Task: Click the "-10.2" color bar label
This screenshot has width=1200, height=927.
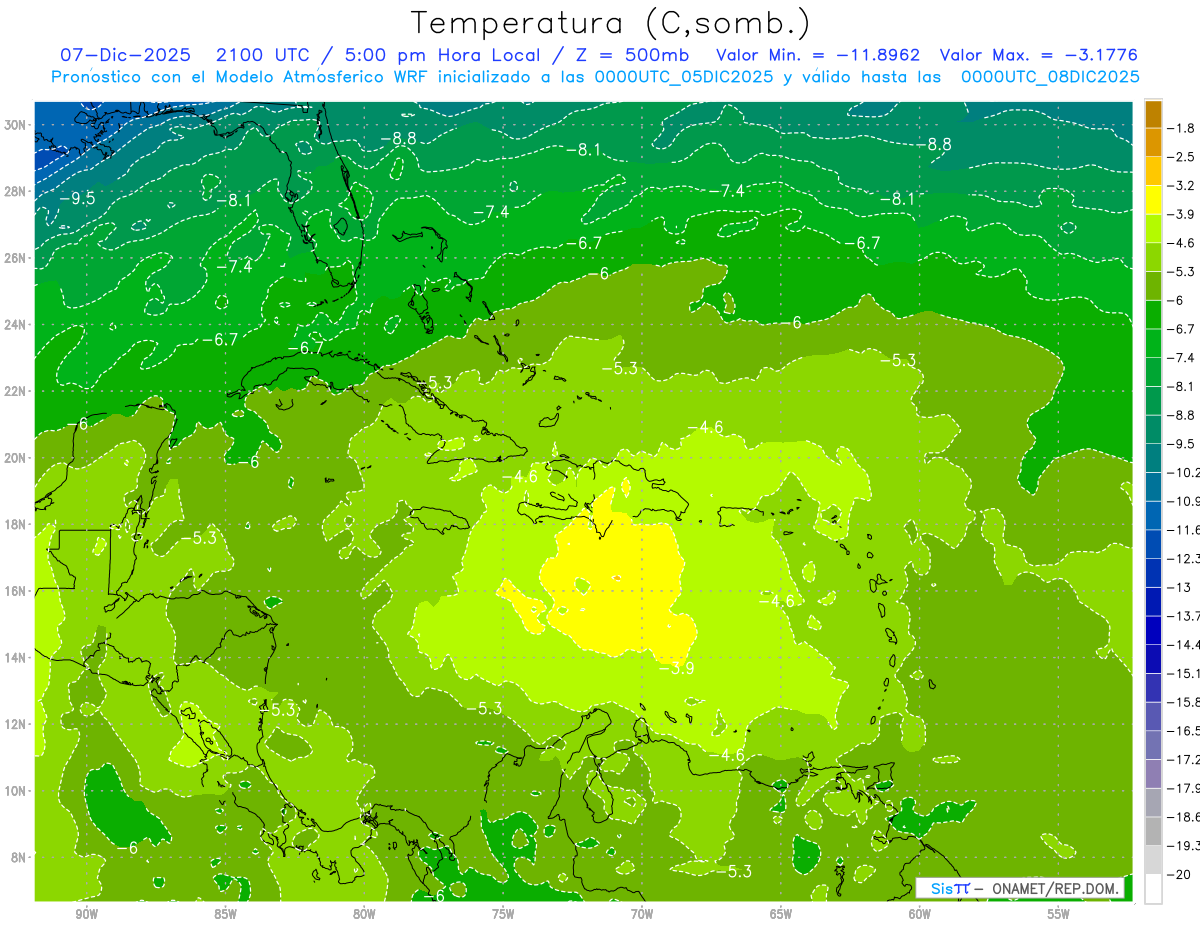Action: coord(1184,472)
